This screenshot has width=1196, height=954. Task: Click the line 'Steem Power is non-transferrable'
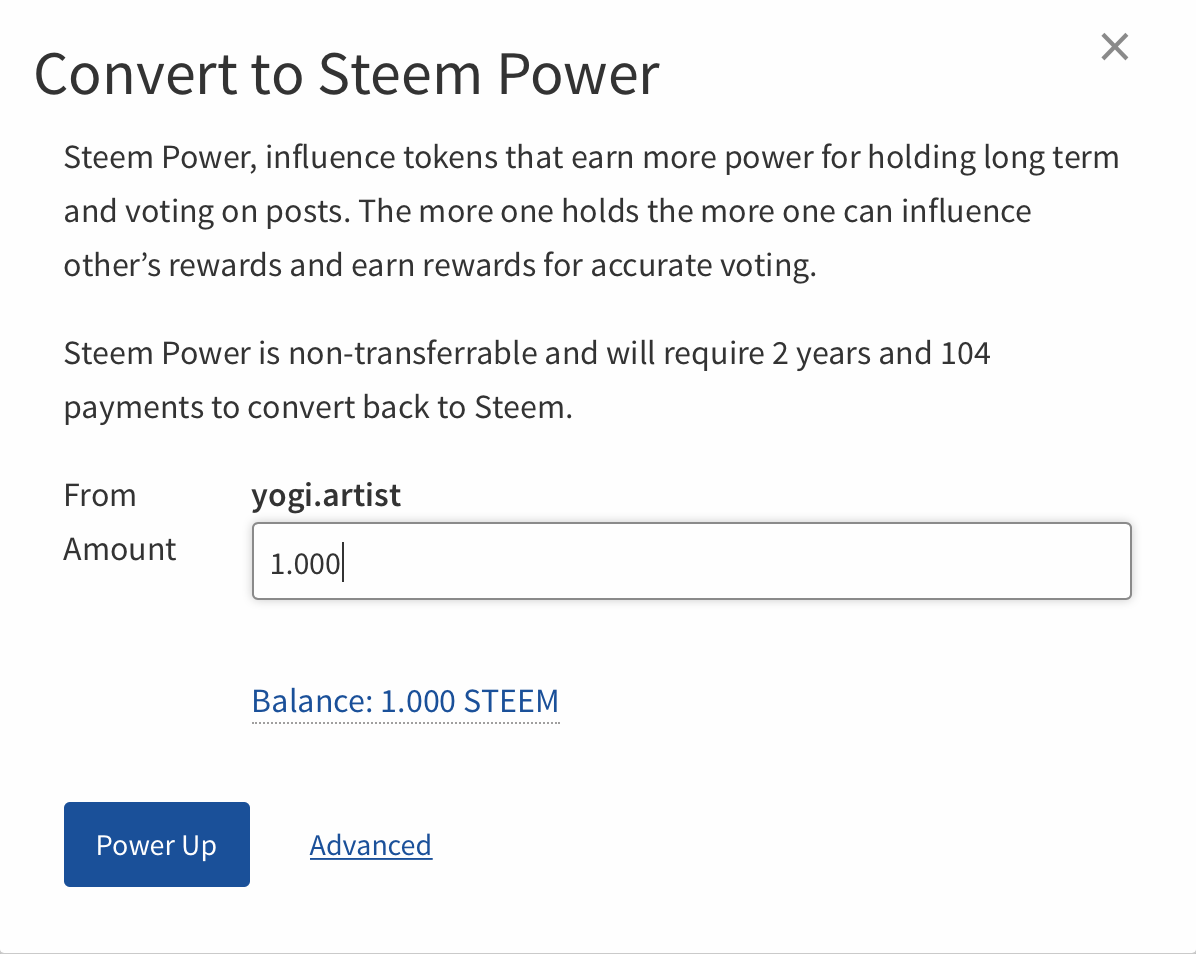pyautogui.click(x=526, y=353)
